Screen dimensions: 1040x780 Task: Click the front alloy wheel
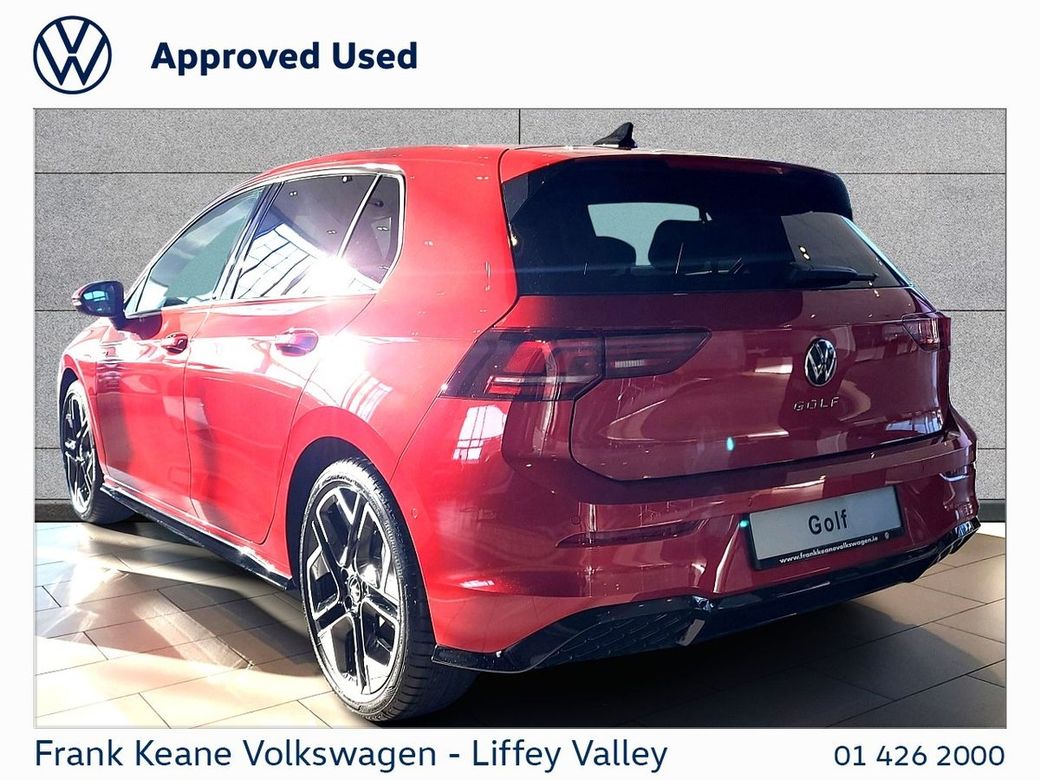(80, 452)
